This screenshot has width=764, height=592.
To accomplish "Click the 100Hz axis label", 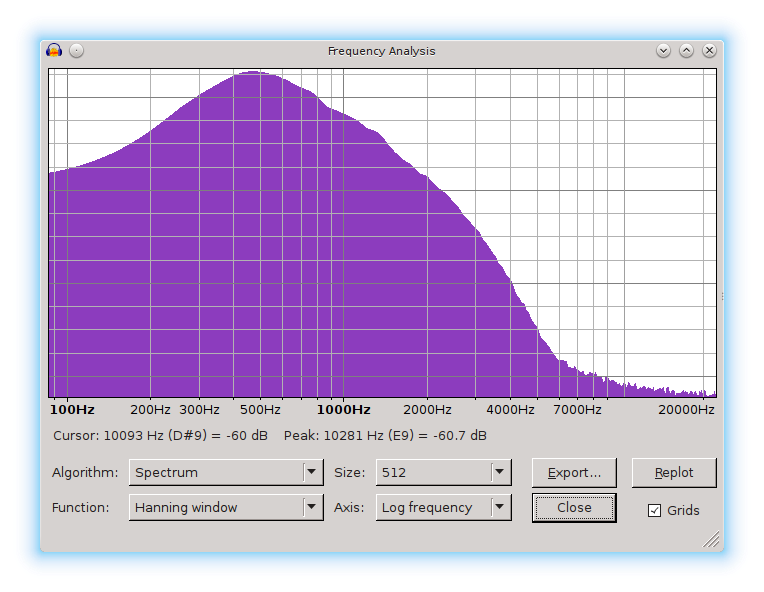I will point(72,410).
